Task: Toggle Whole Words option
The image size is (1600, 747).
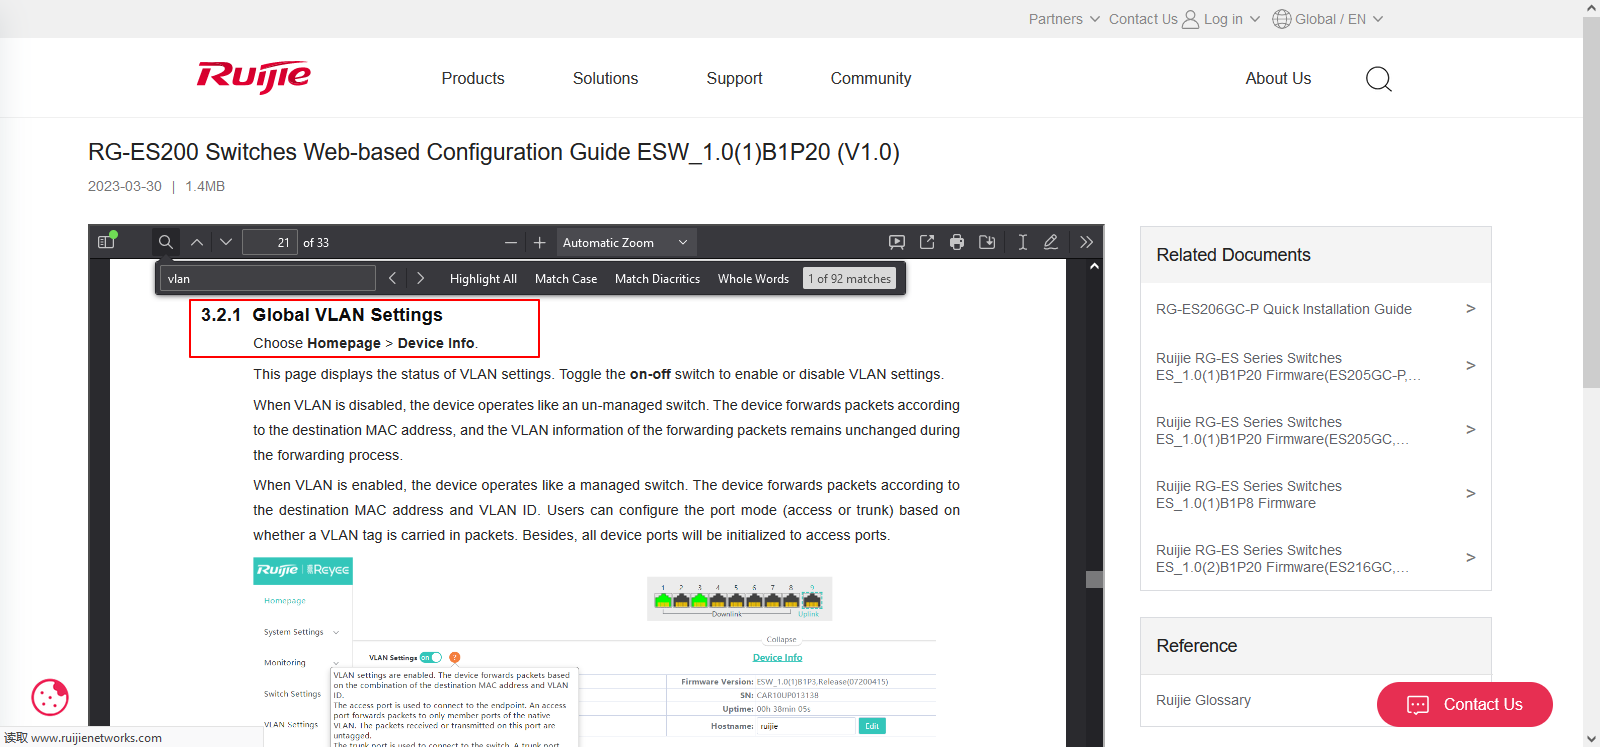Action: coord(753,279)
